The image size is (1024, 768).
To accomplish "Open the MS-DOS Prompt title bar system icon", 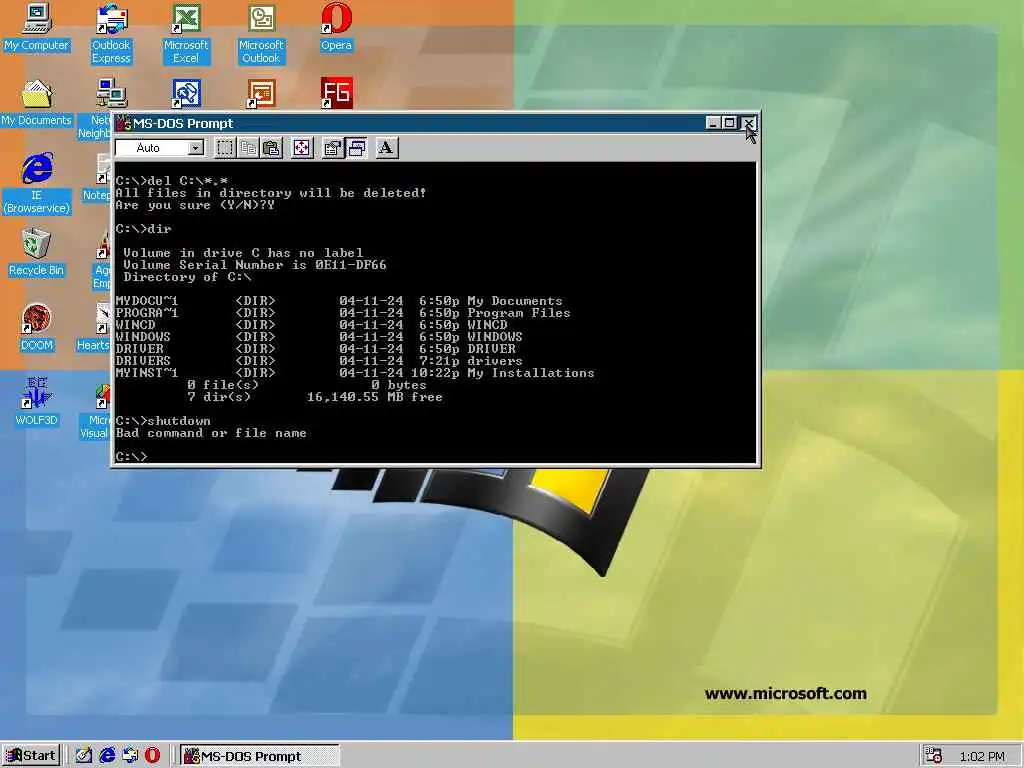I will point(123,123).
